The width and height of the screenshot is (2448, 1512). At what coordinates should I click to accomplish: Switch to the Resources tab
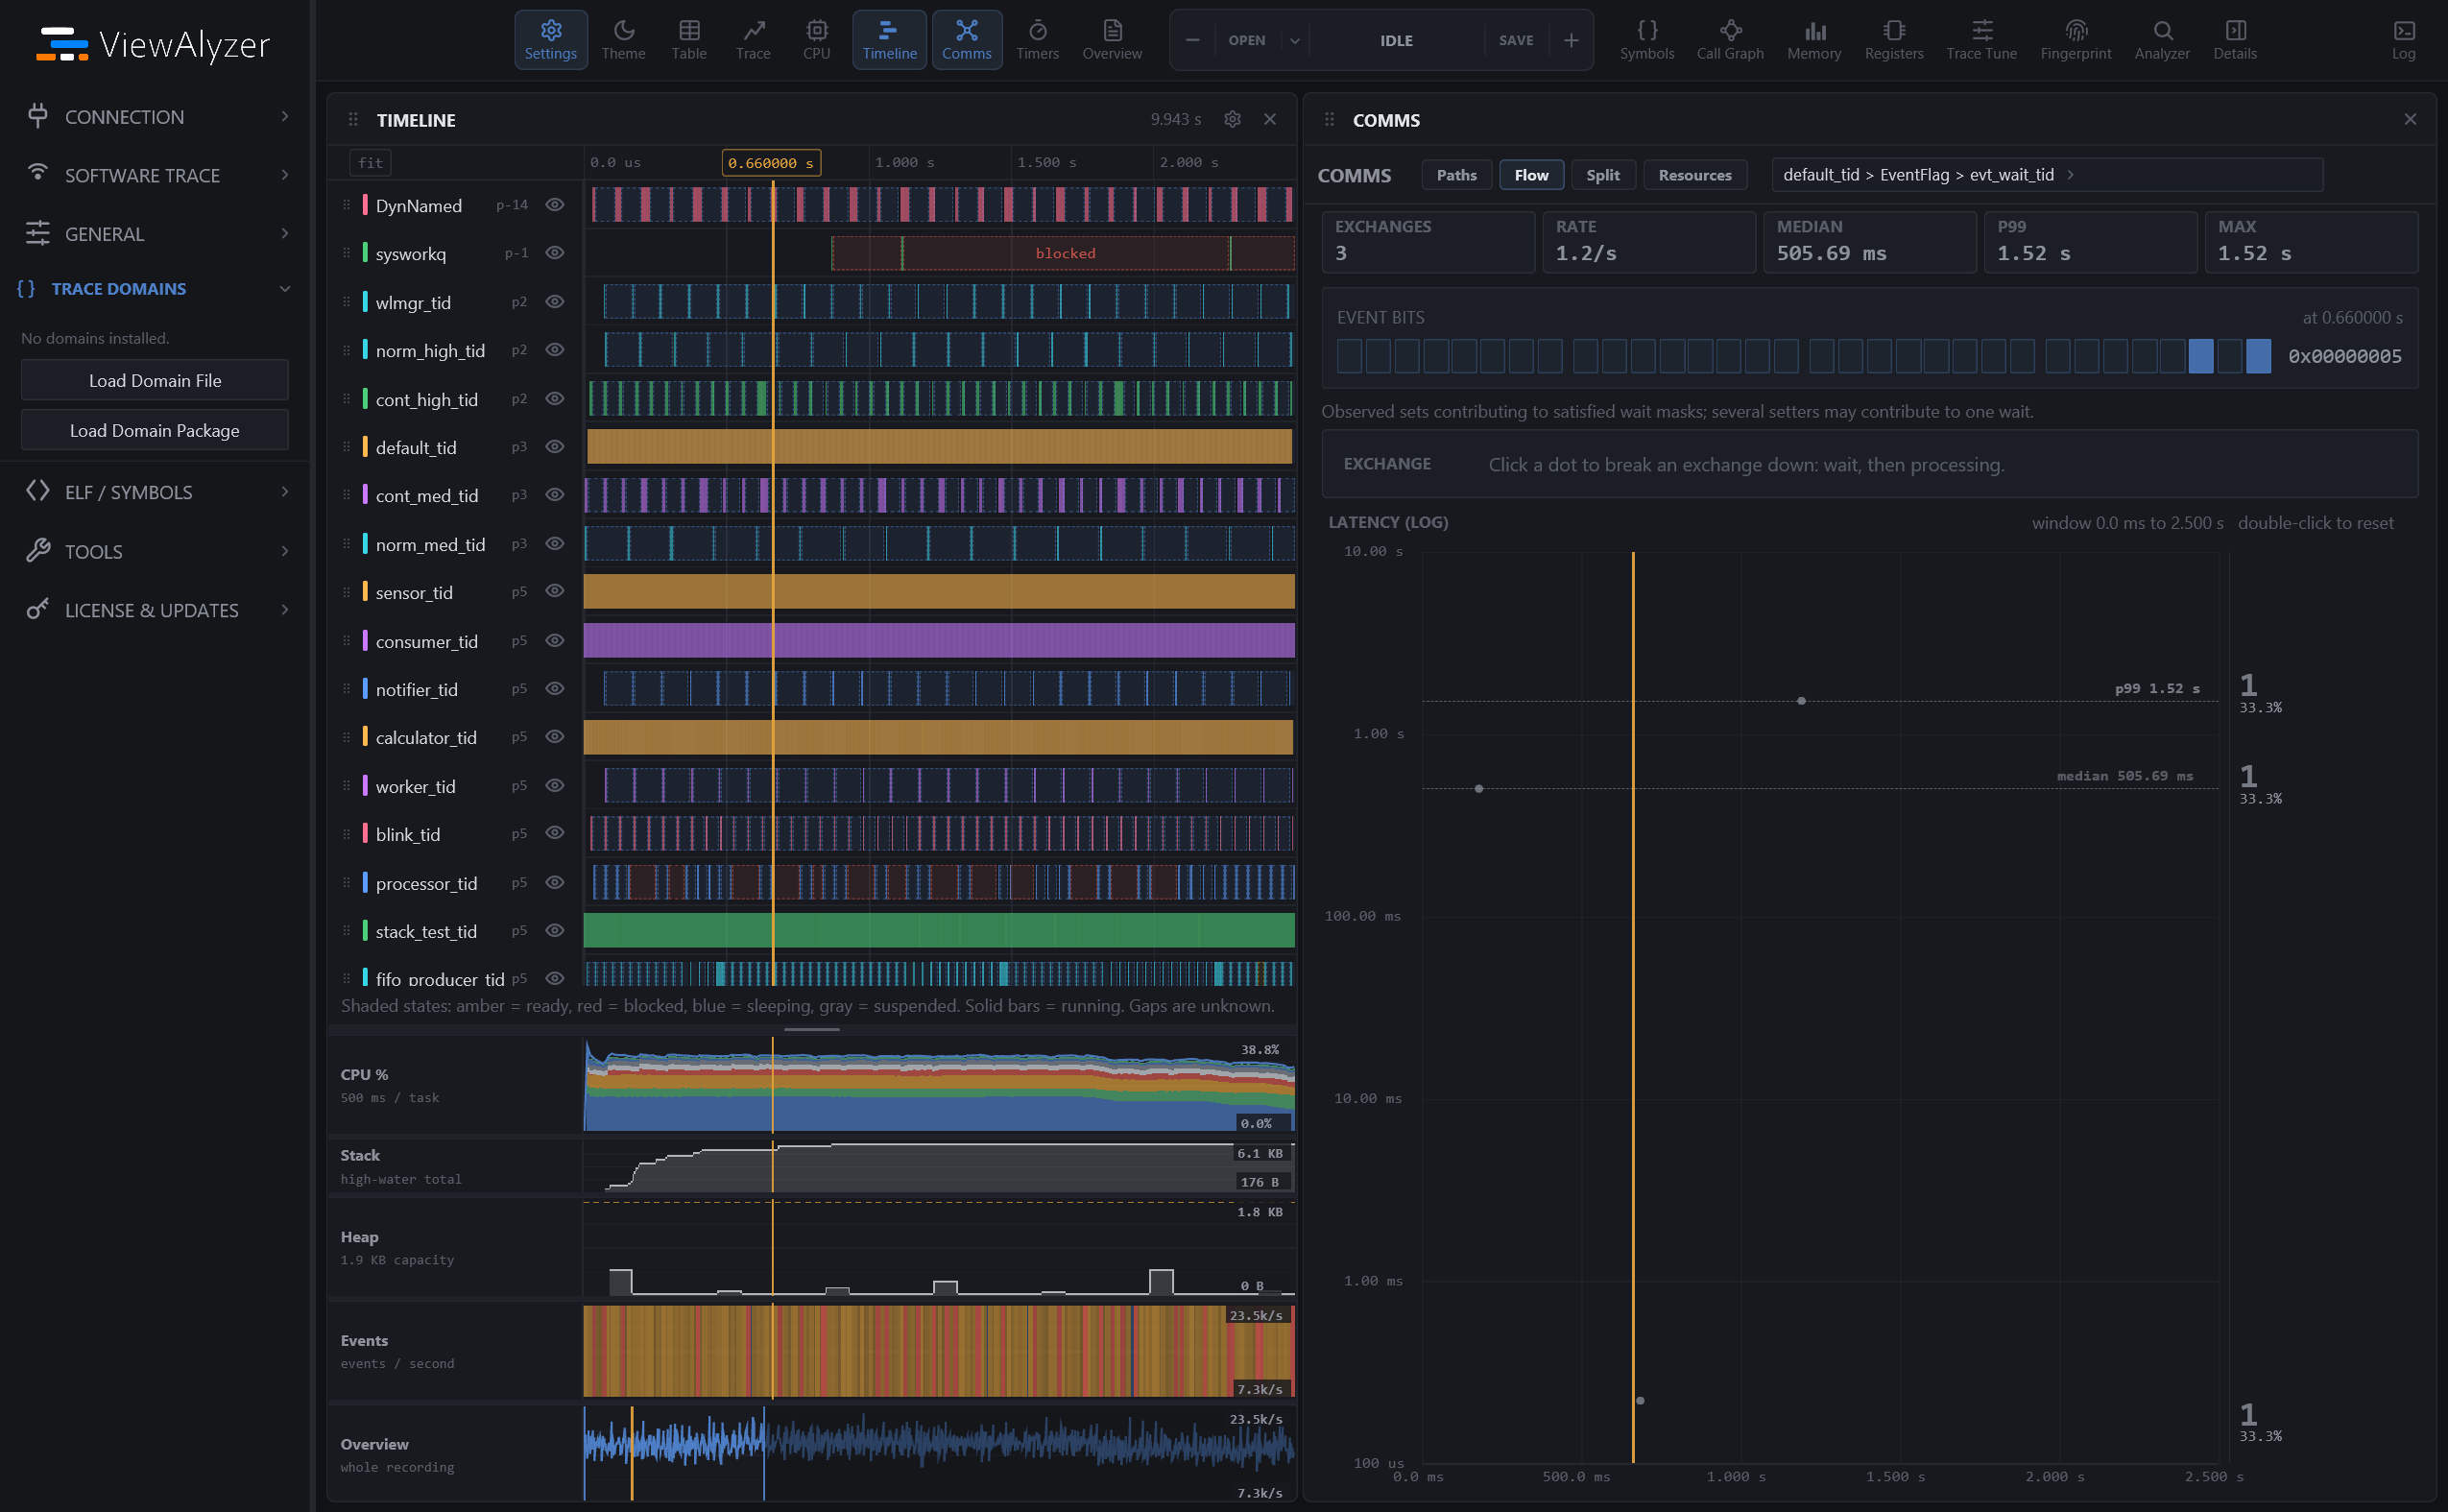point(1695,175)
